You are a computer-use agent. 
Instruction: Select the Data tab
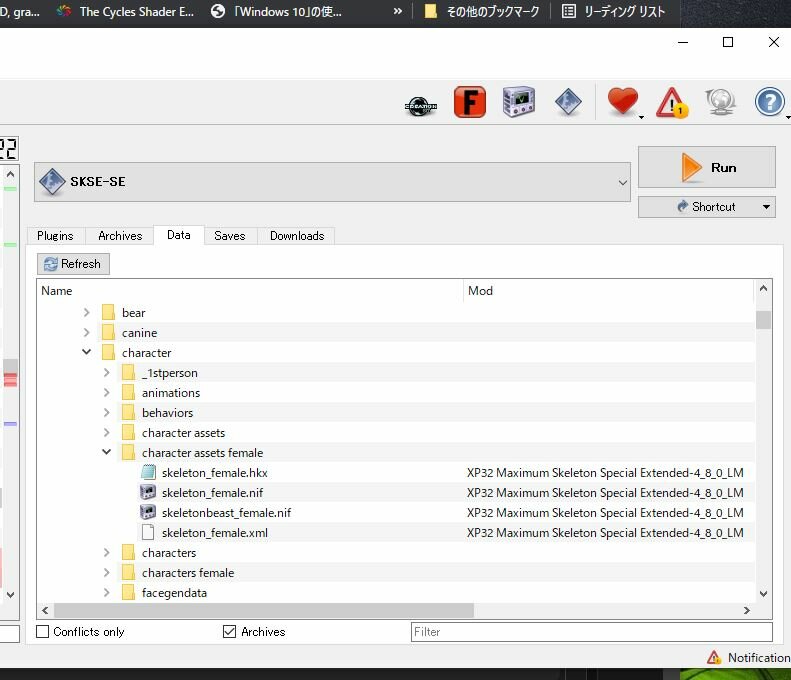tap(179, 235)
